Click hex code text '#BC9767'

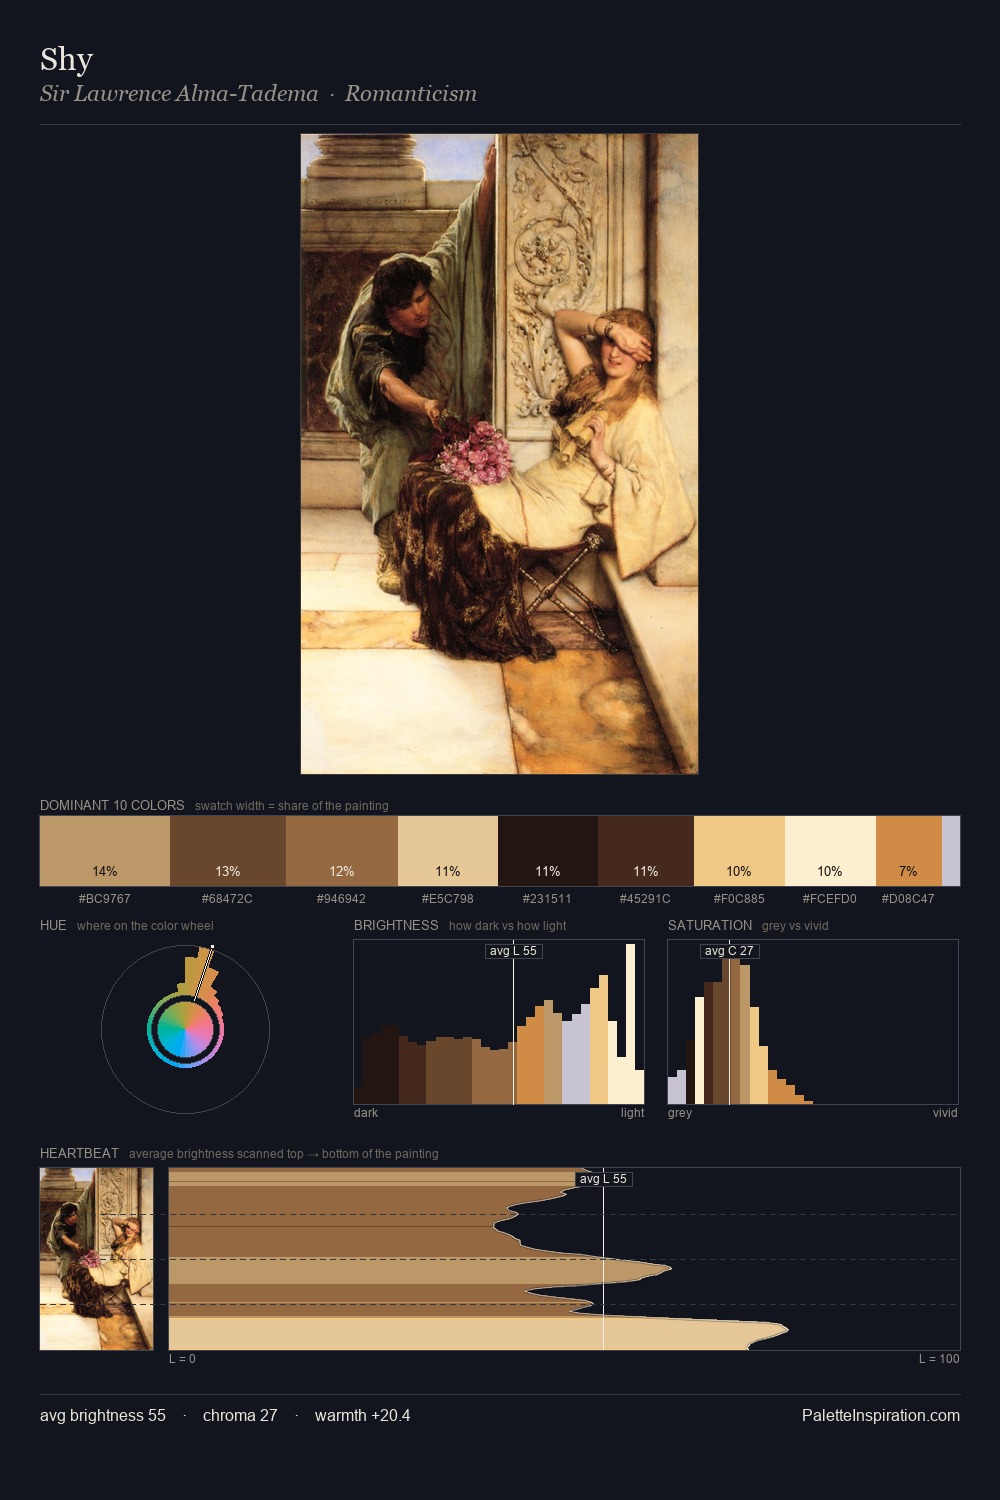point(105,898)
